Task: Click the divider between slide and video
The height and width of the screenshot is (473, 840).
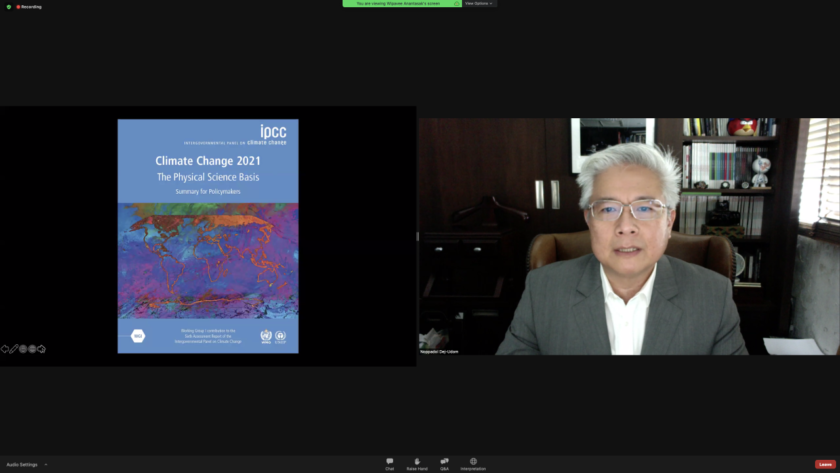Action: [x=417, y=237]
